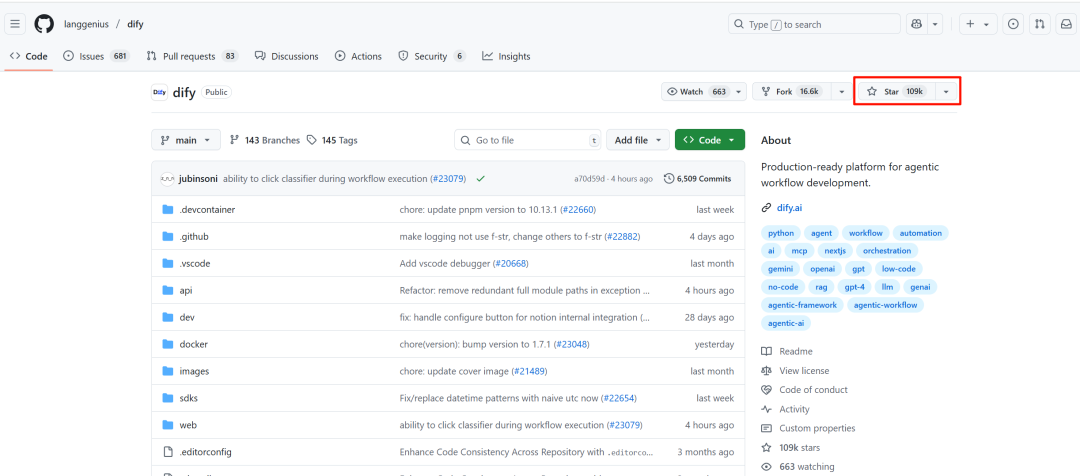The image size is (1080, 476).
Task: Expand the Fork options dropdown arrow
Action: click(x=842, y=92)
